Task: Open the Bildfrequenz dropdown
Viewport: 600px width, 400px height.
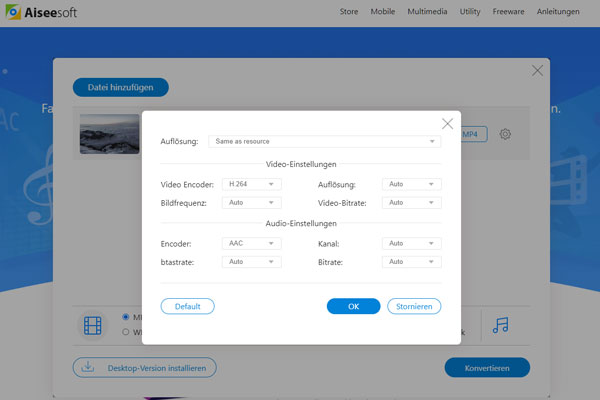Action: (253, 202)
